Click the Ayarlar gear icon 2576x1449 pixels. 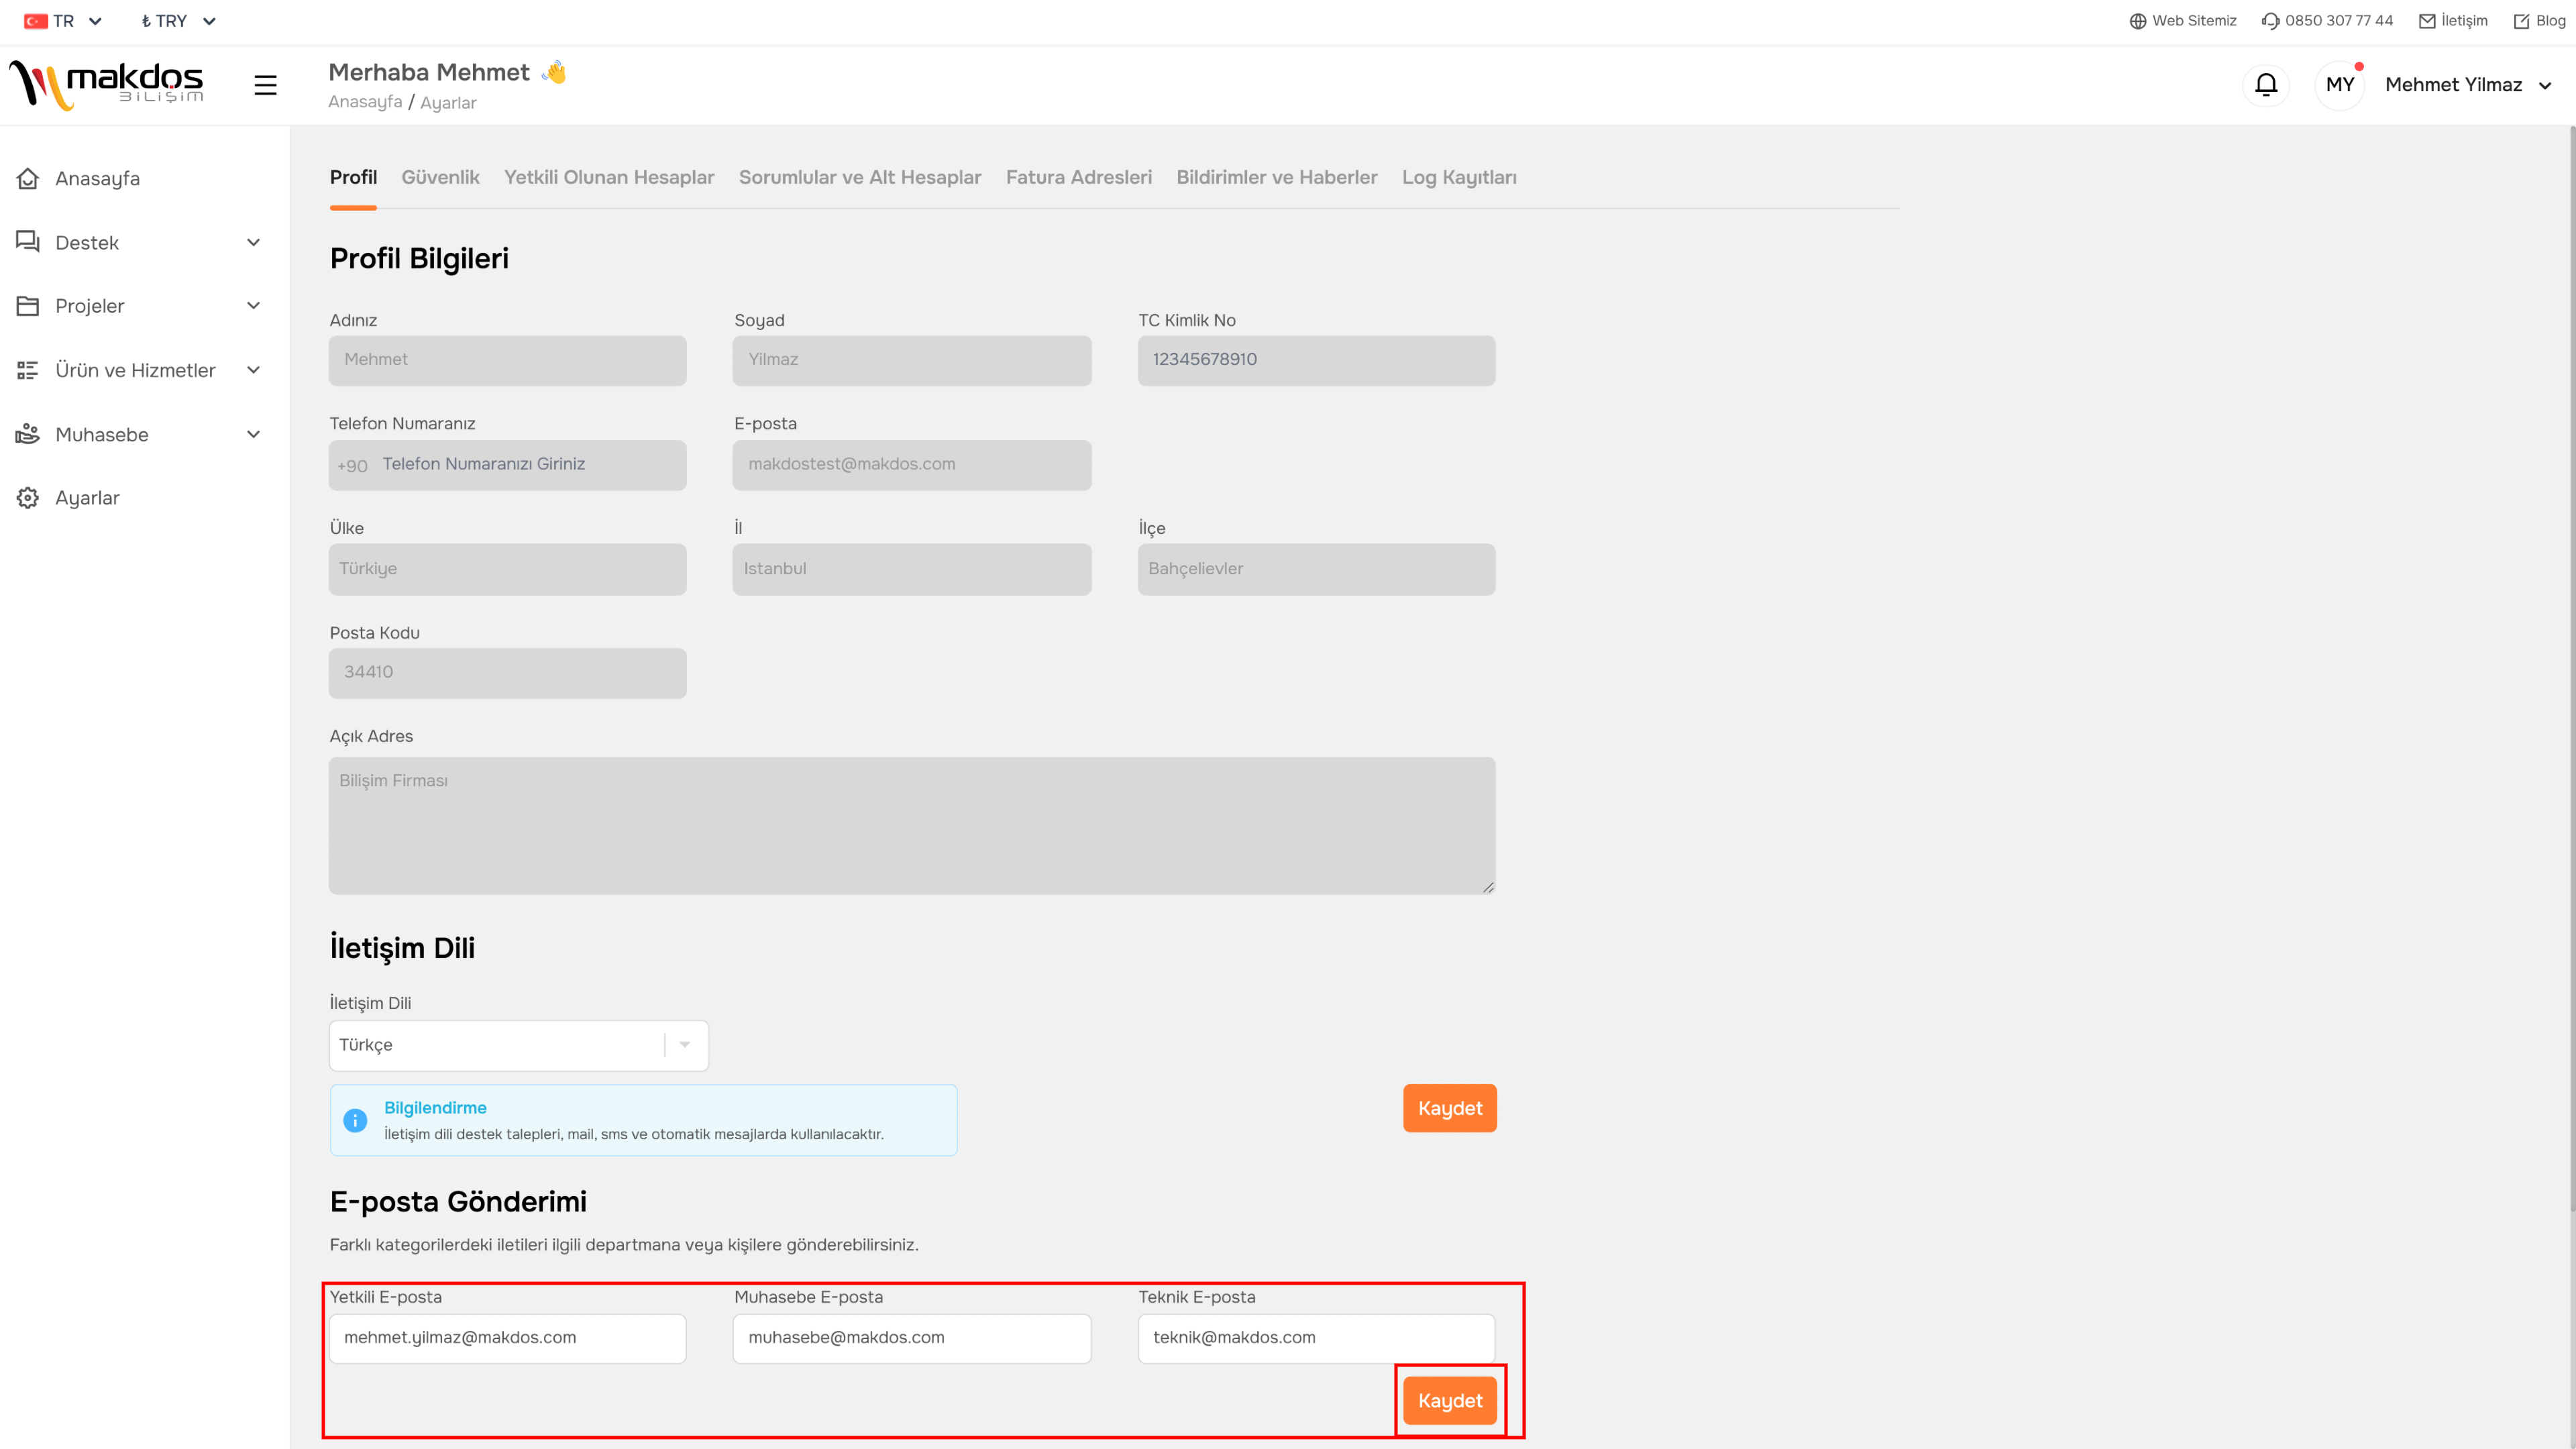[x=28, y=498]
